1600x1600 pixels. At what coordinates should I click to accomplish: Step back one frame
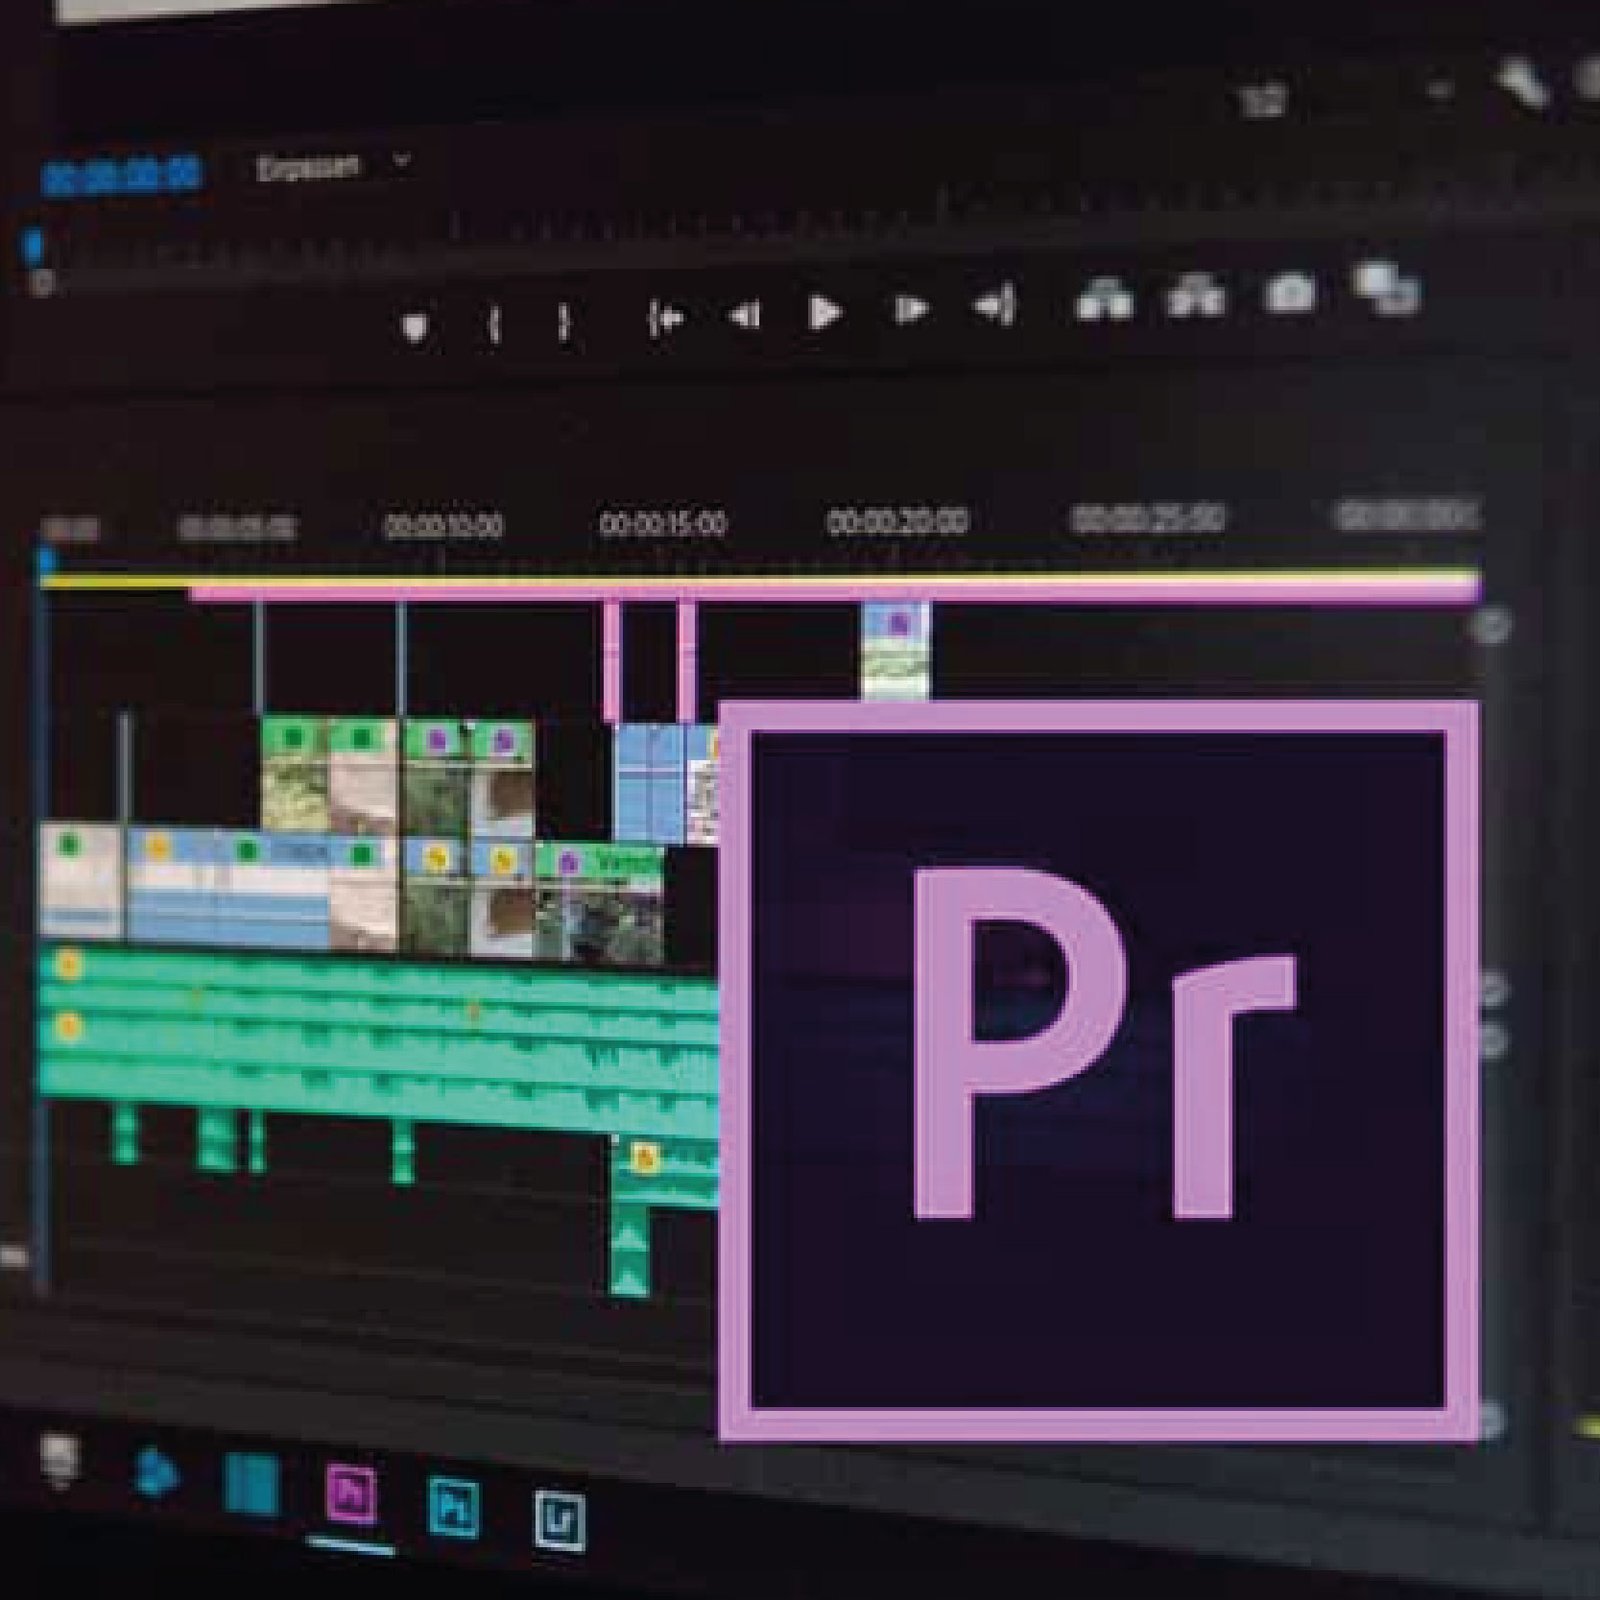[x=745, y=316]
